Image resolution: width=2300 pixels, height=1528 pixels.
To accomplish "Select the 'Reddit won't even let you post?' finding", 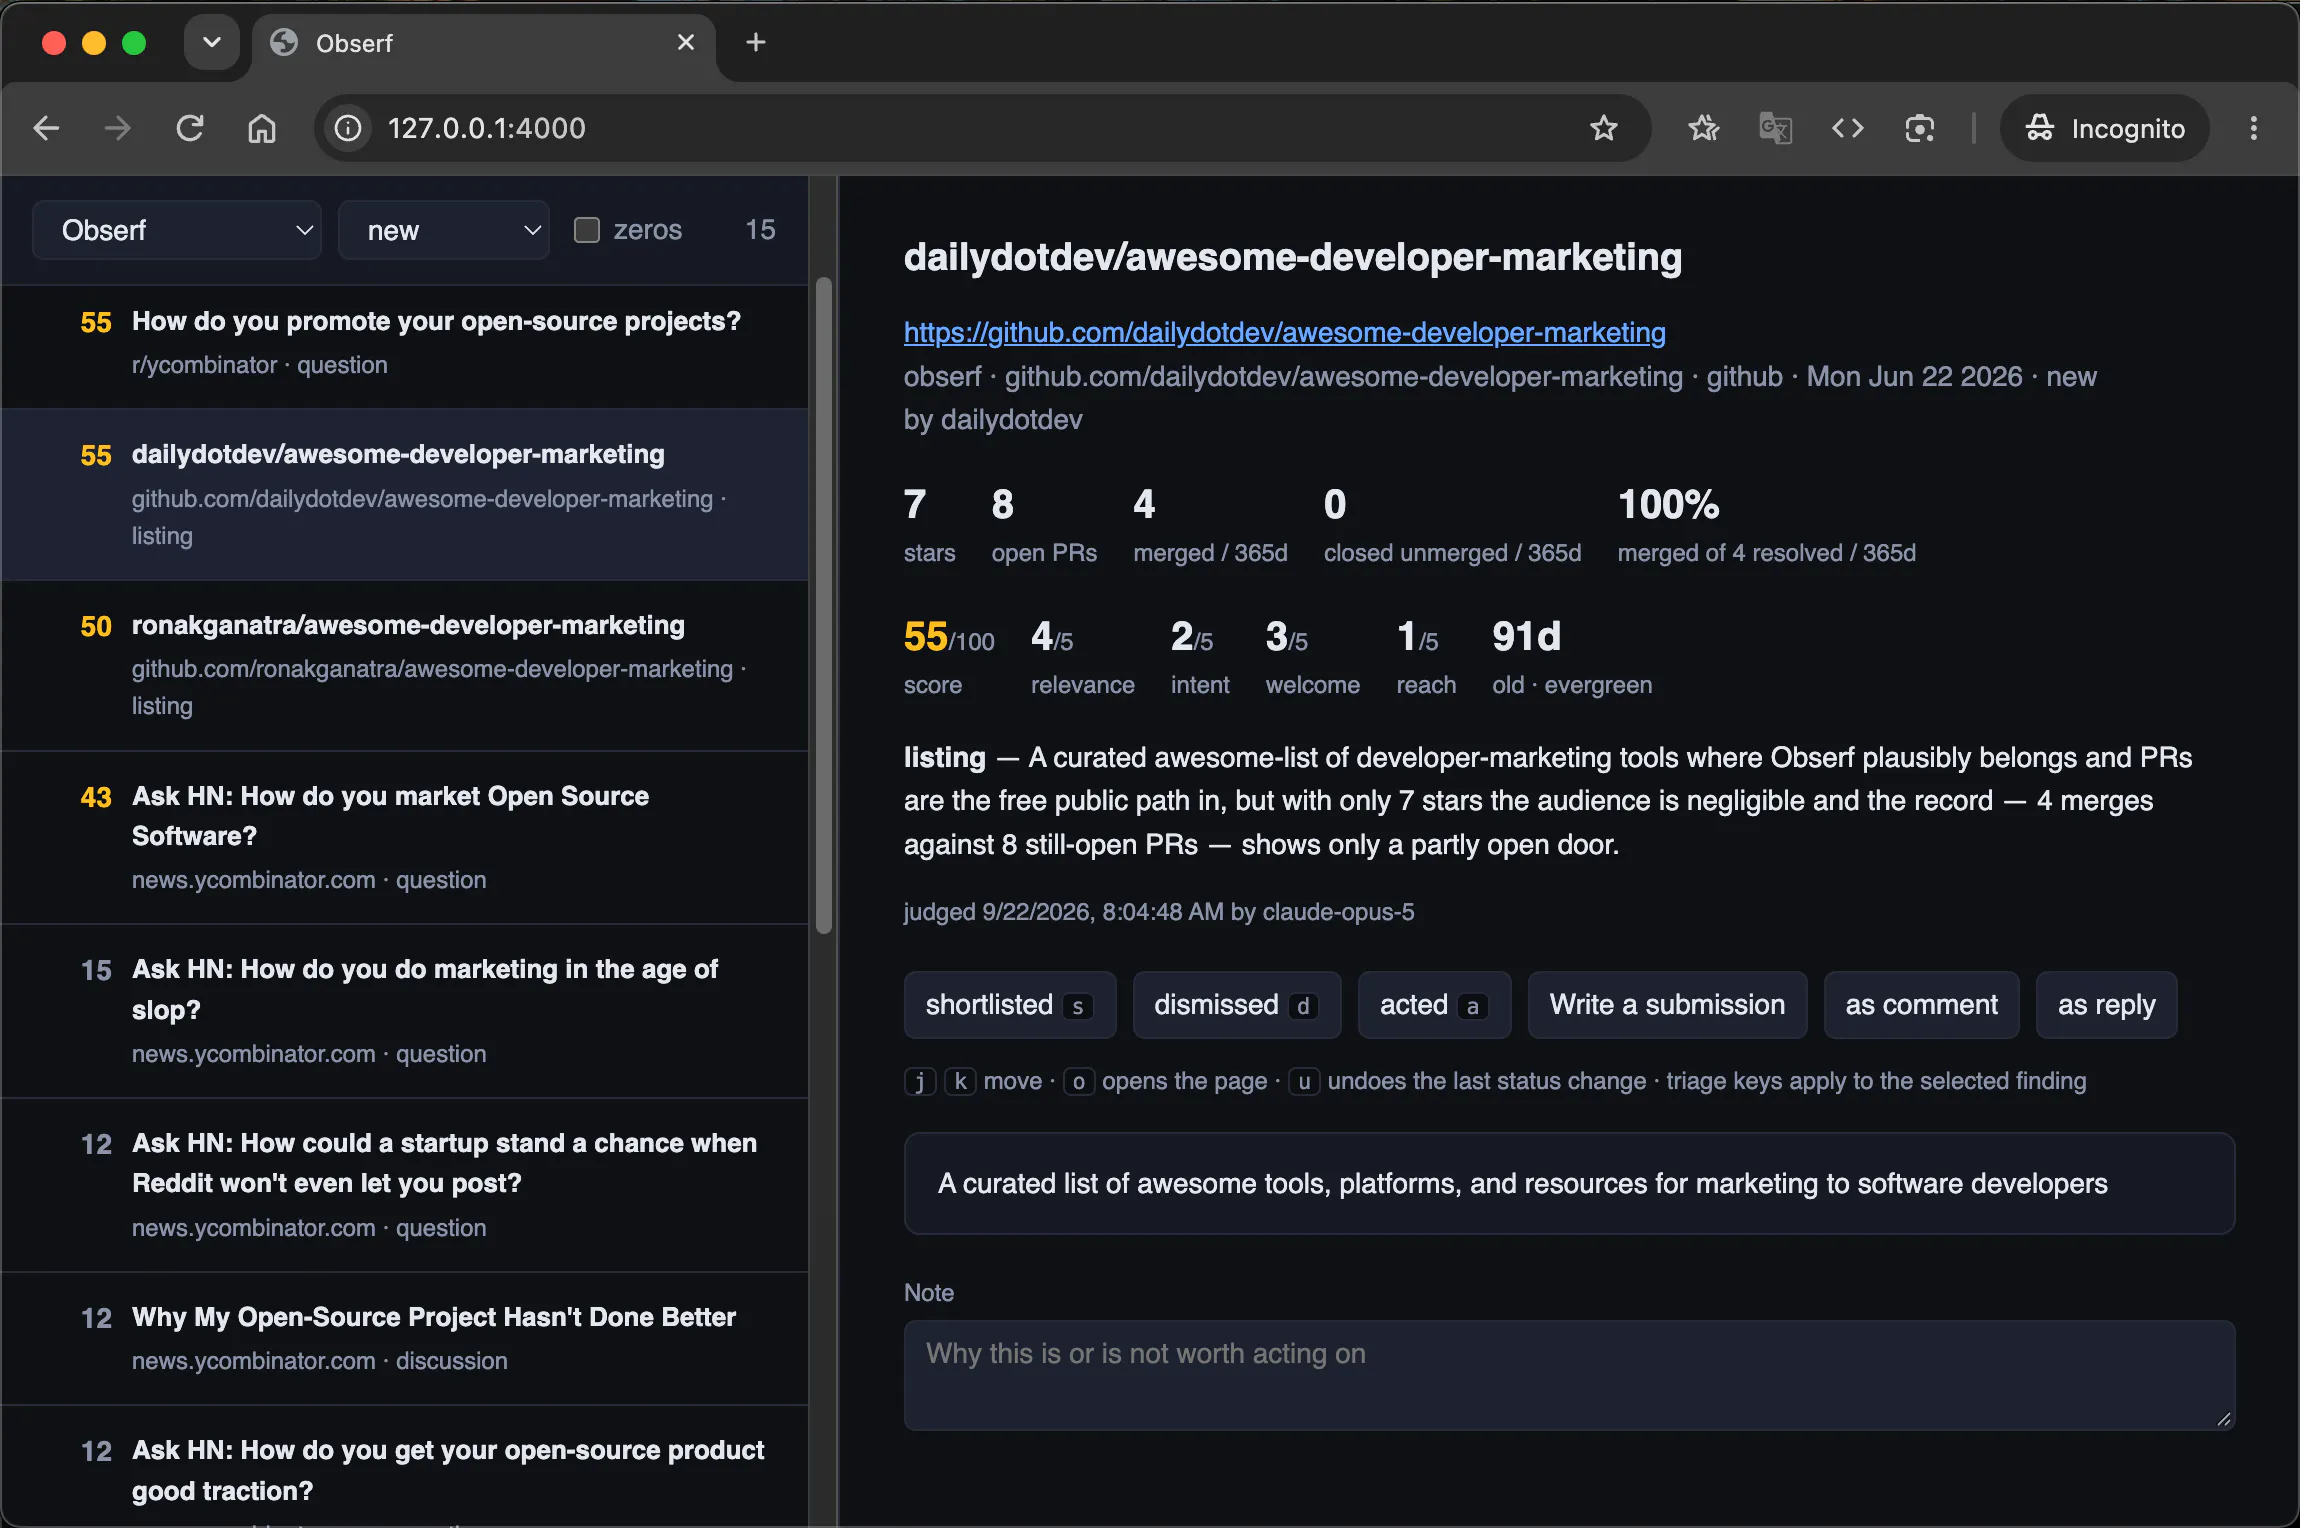I will 405,1185.
